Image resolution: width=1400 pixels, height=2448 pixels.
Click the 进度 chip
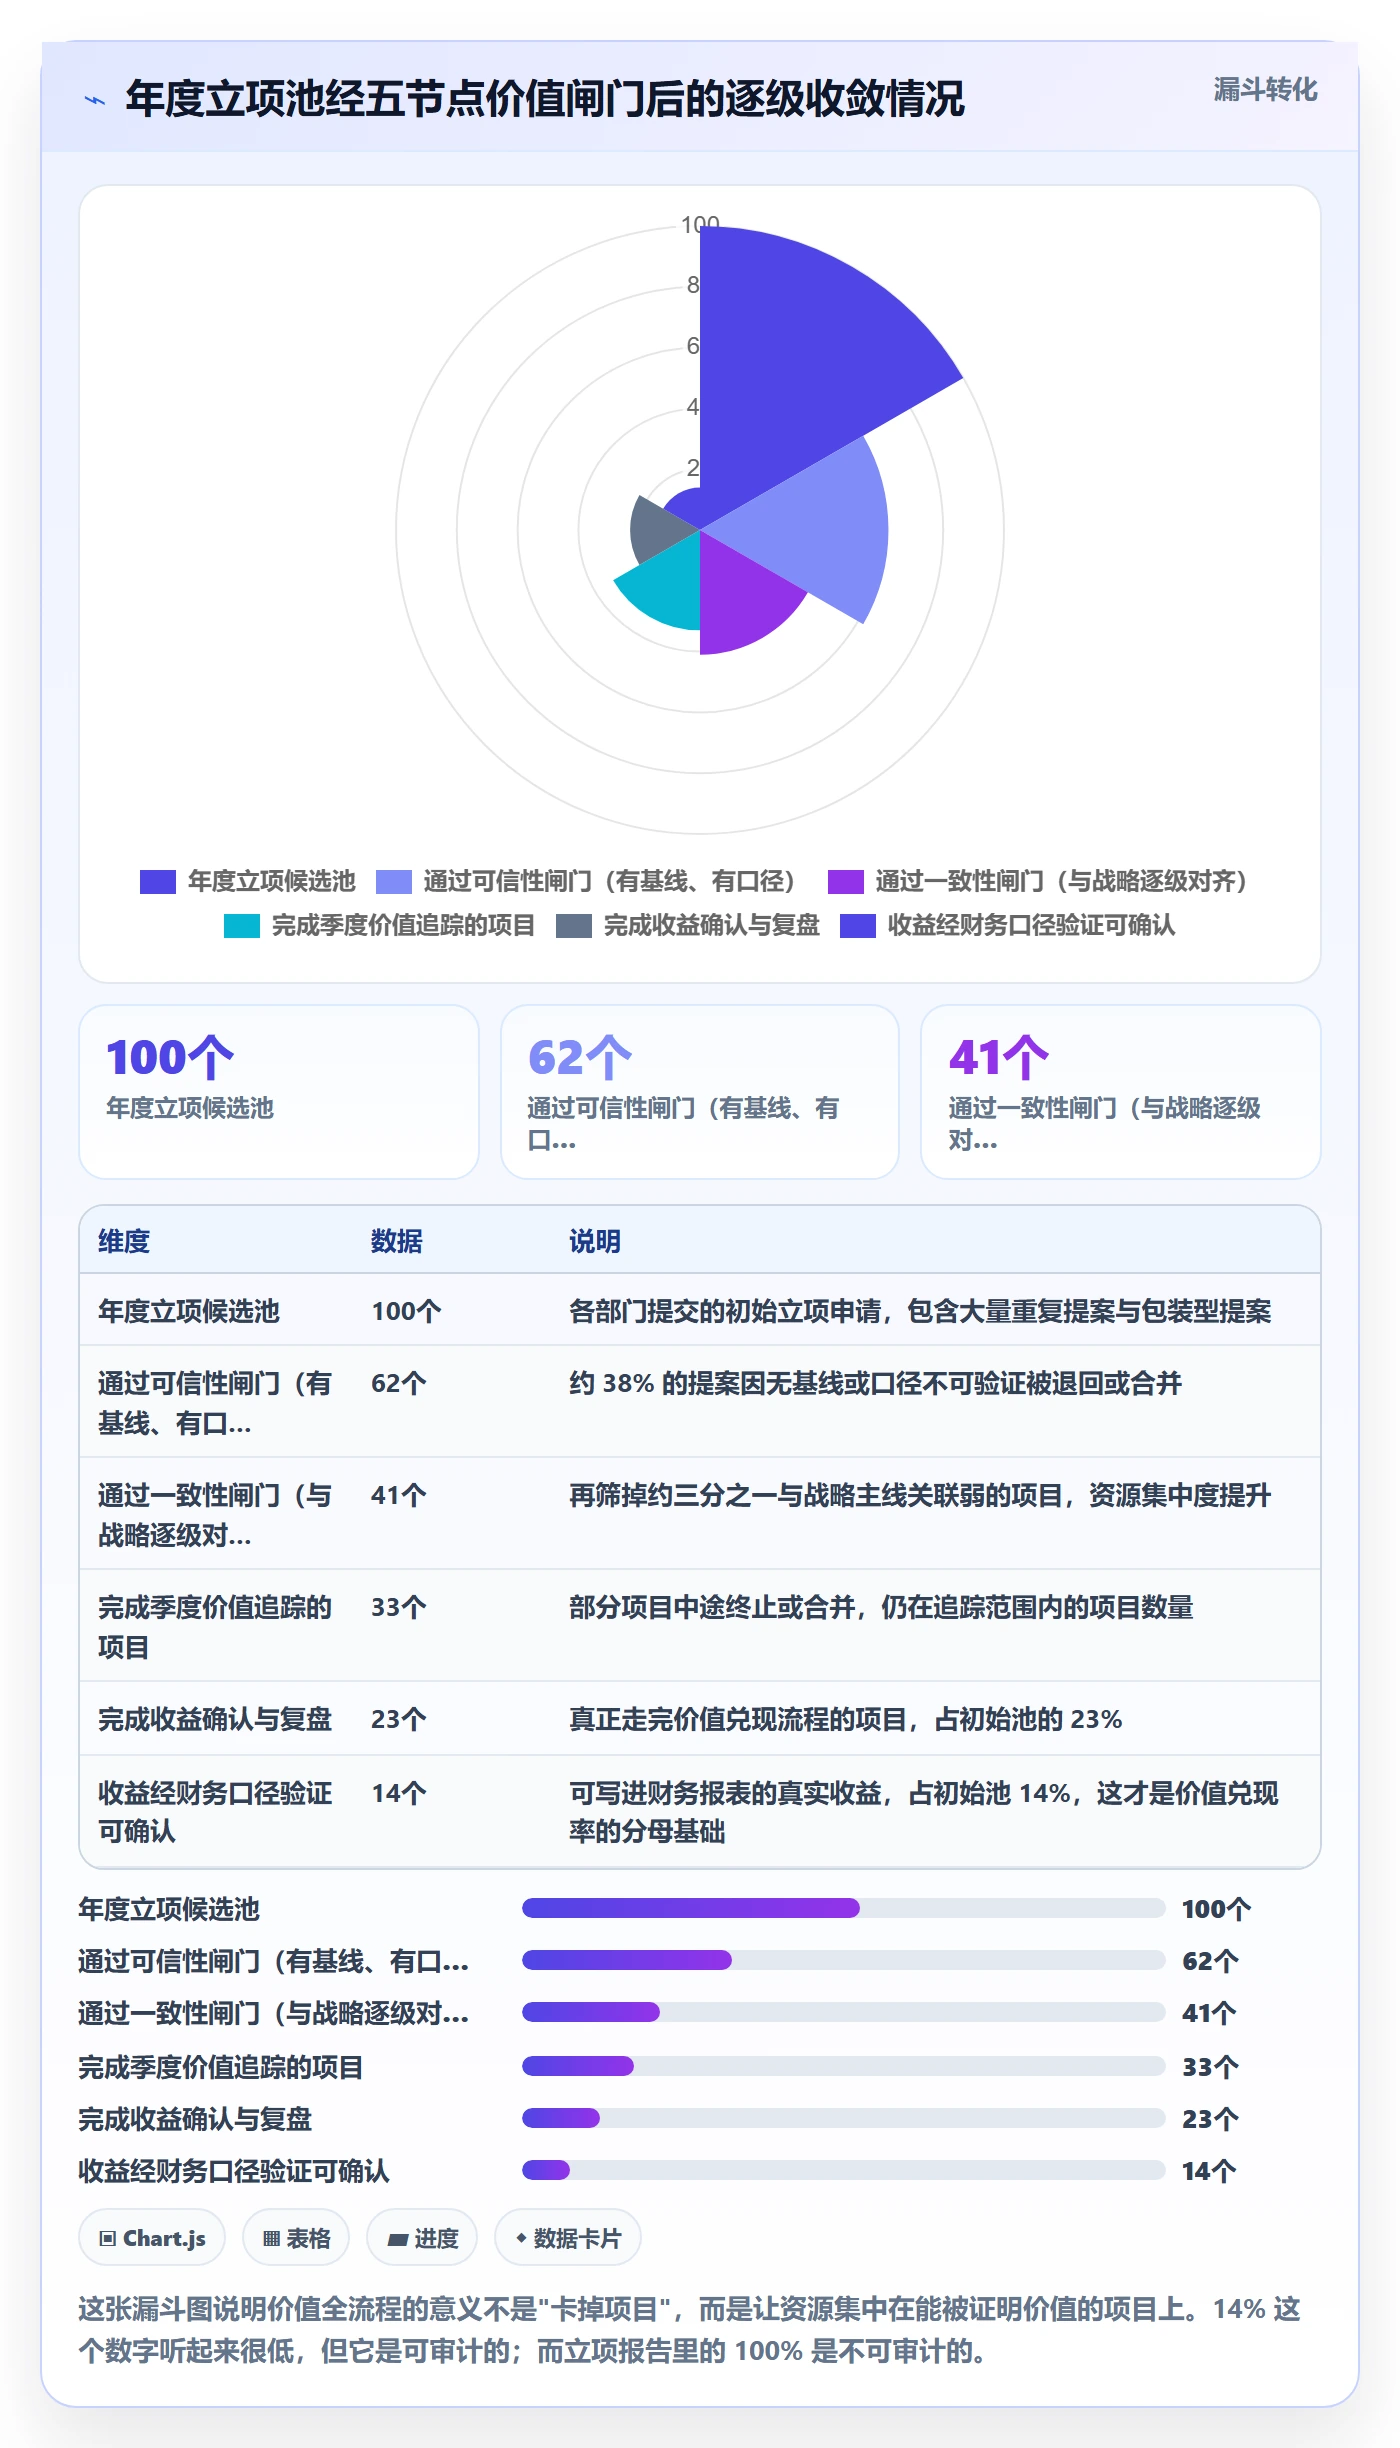click(x=422, y=2238)
